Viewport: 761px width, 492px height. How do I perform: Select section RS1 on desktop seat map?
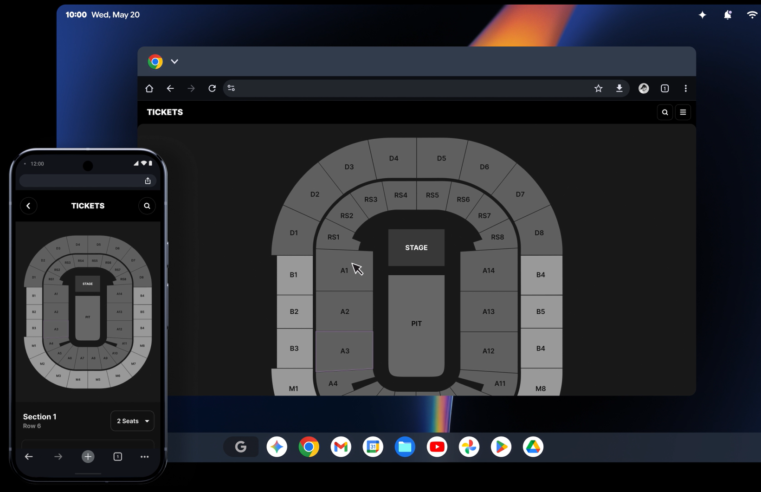tap(333, 237)
